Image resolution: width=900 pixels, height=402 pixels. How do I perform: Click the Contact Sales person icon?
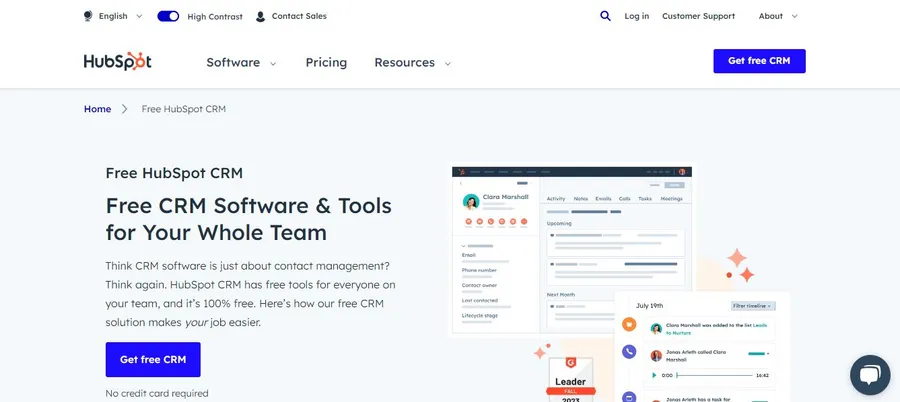click(x=260, y=16)
